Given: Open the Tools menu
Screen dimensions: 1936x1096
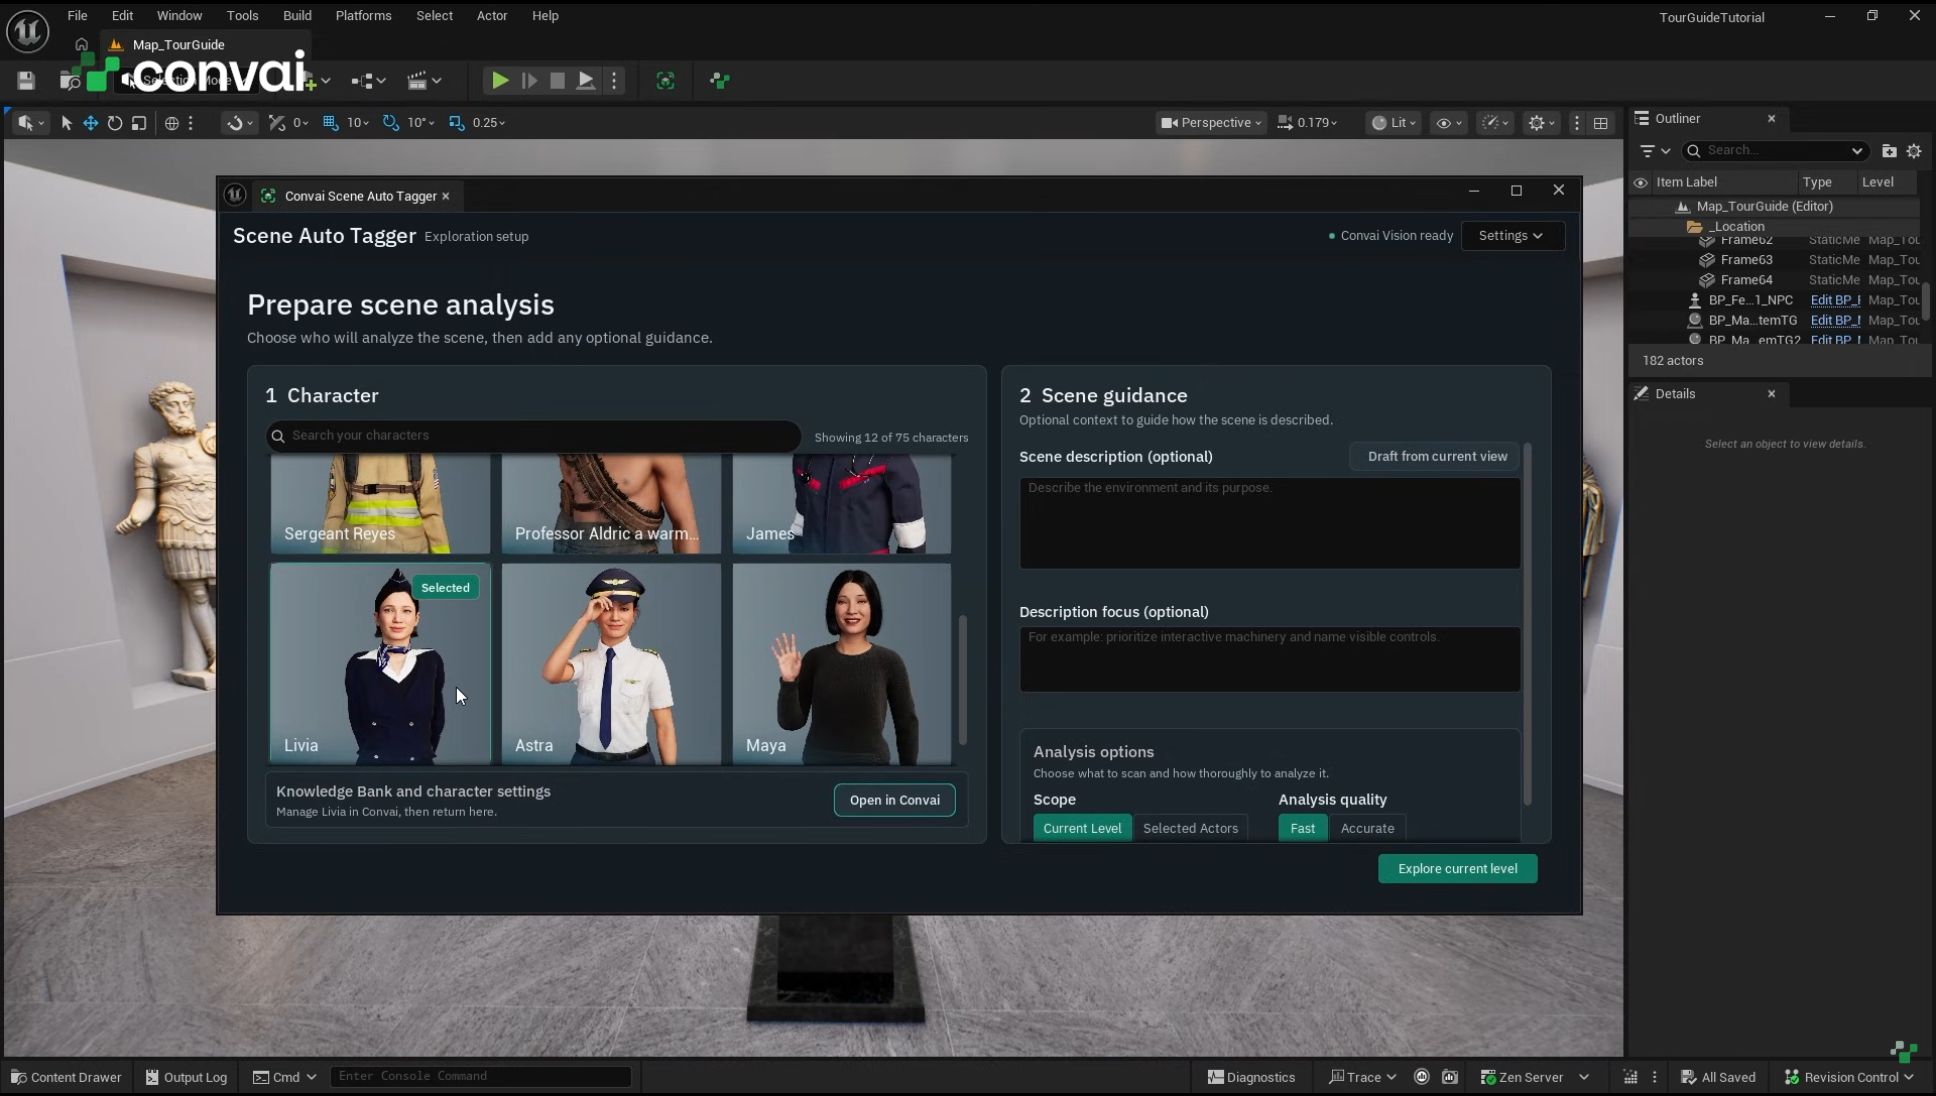Looking at the screenshot, I should point(242,16).
